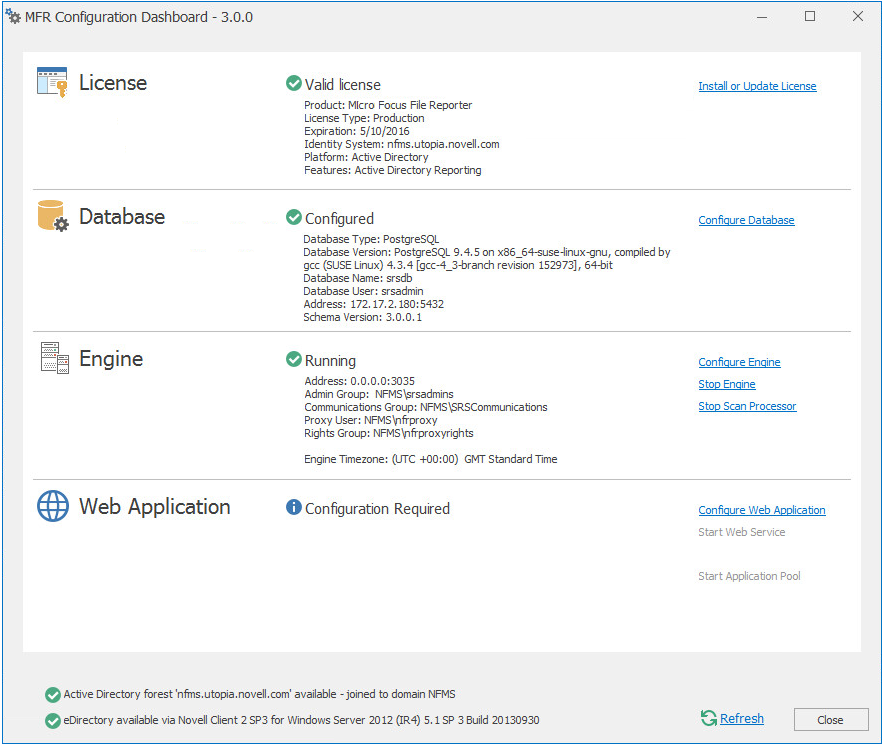Open the Configure Database link
Image resolution: width=884 pixels, height=746 pixels.
coord(746,220)
